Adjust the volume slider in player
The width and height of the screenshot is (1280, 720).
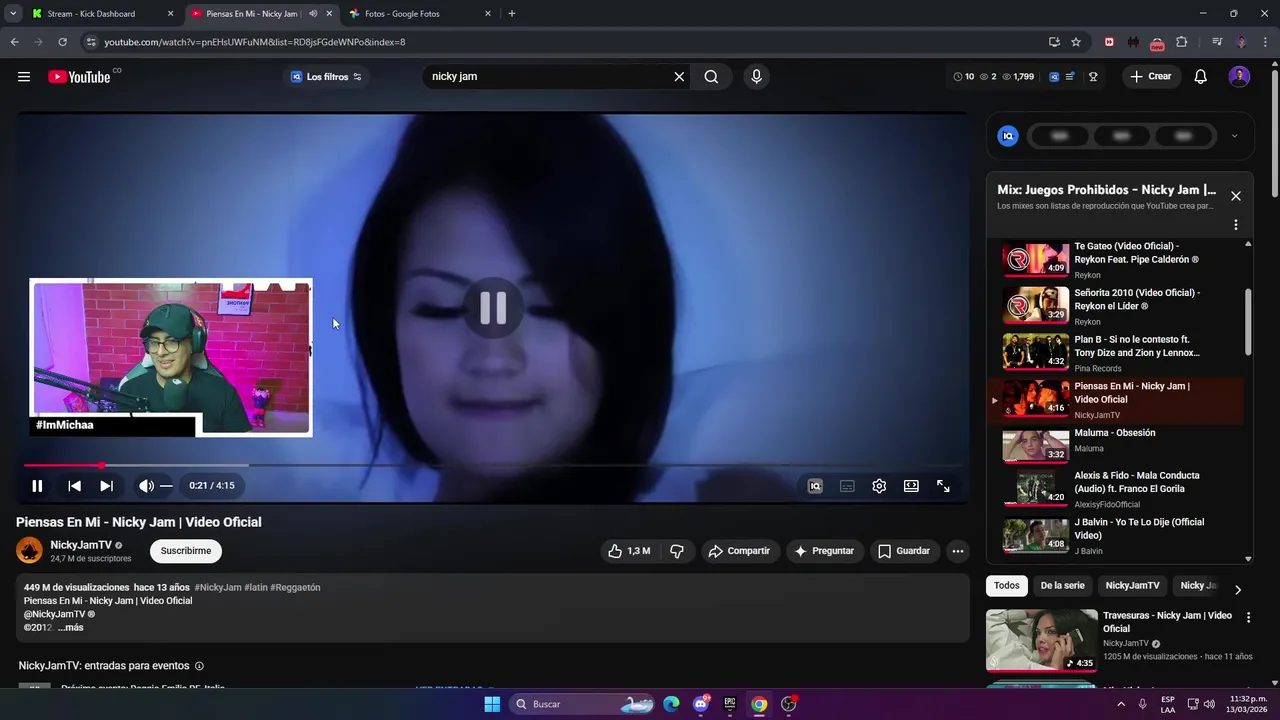[x=166, y=486]
